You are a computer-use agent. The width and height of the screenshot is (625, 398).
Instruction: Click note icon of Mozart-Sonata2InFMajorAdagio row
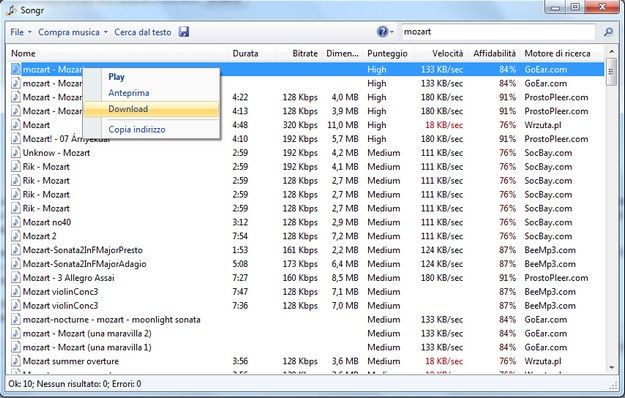point(16,264)
